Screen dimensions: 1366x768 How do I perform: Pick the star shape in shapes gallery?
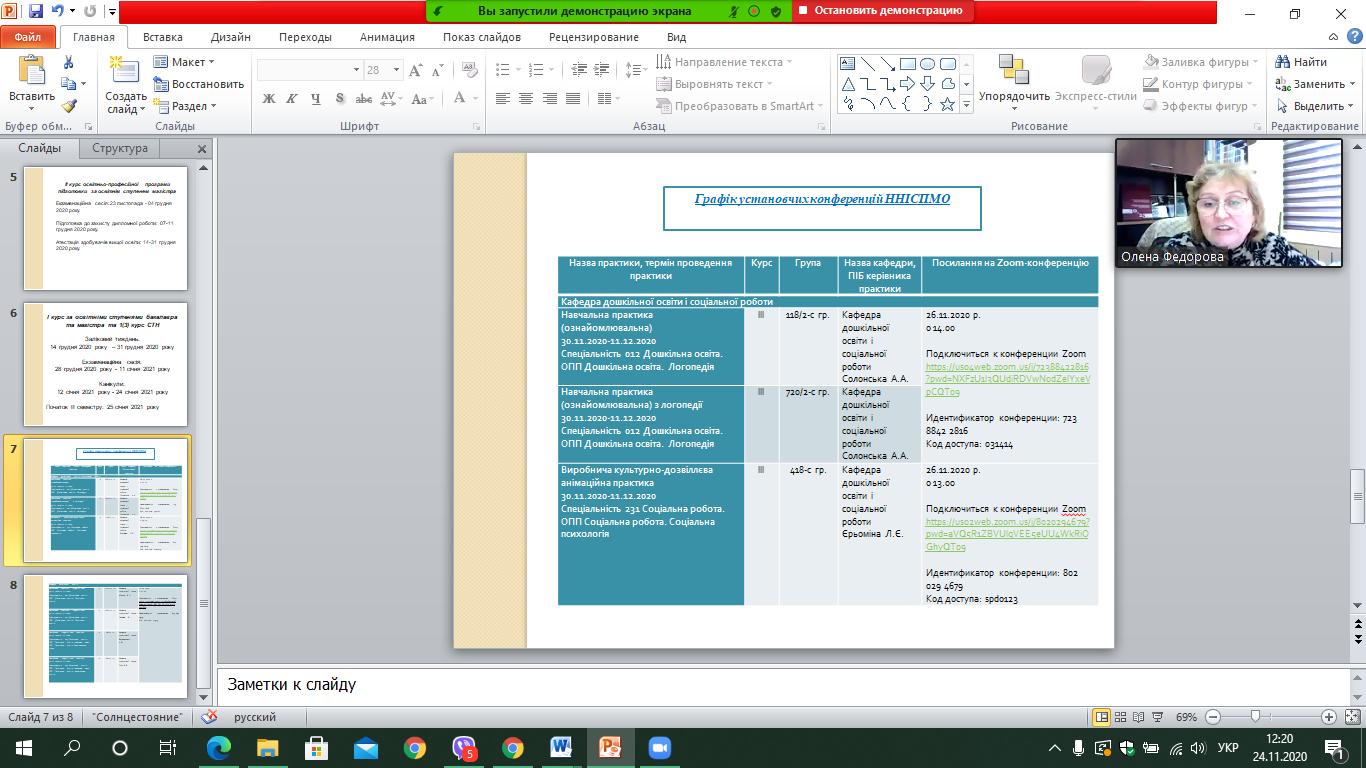pyautogui.click(x=947, y=104)
